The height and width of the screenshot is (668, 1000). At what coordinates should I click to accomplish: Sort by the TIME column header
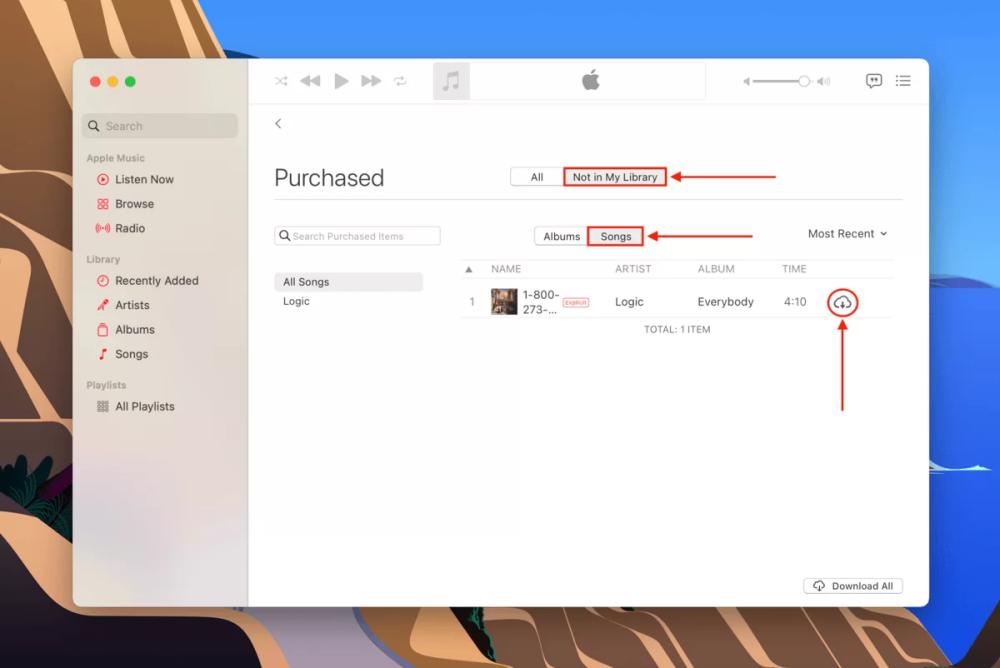(794, 269)
